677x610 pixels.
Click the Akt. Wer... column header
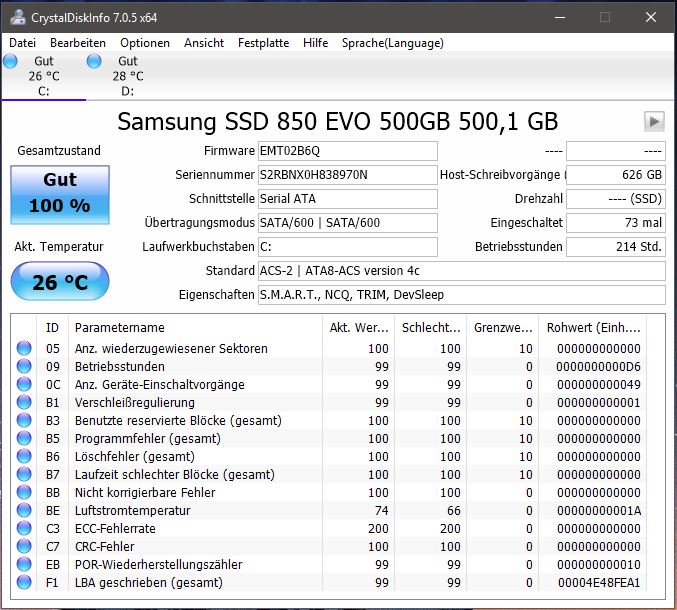tap(358, 328)
